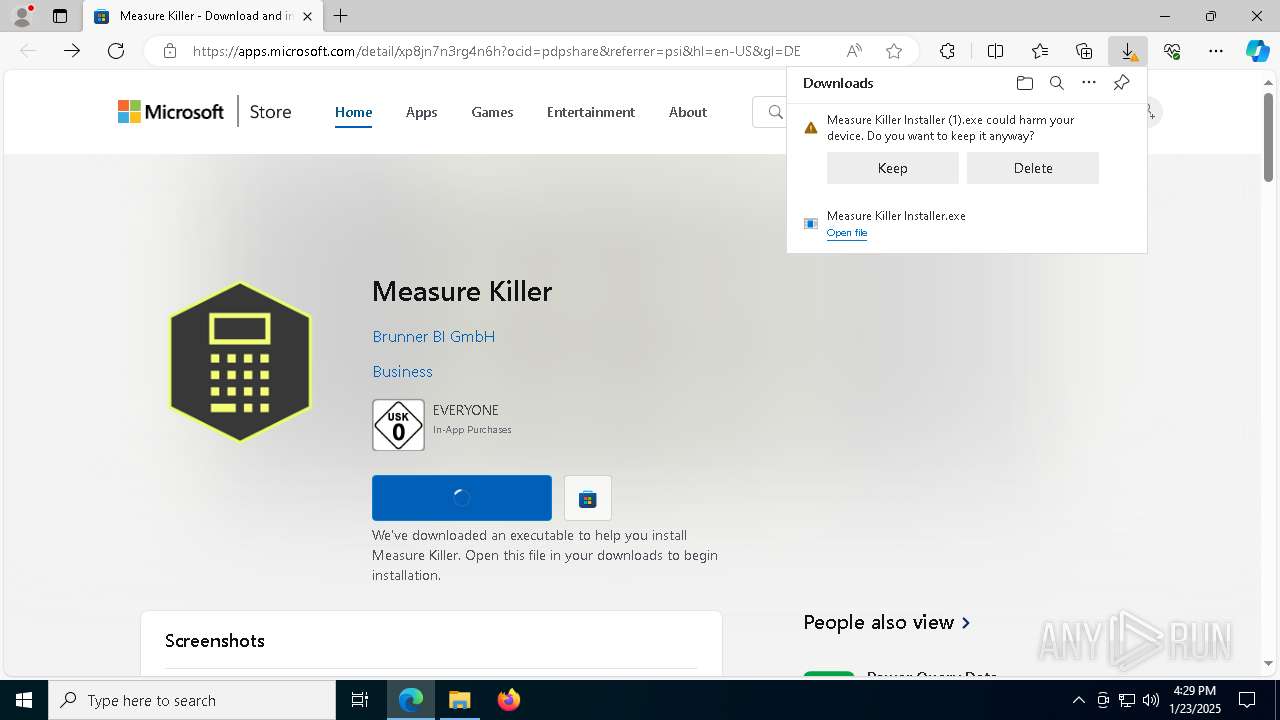
Task: Open Edge Settings and more menu
Action: pos(1216,51)
